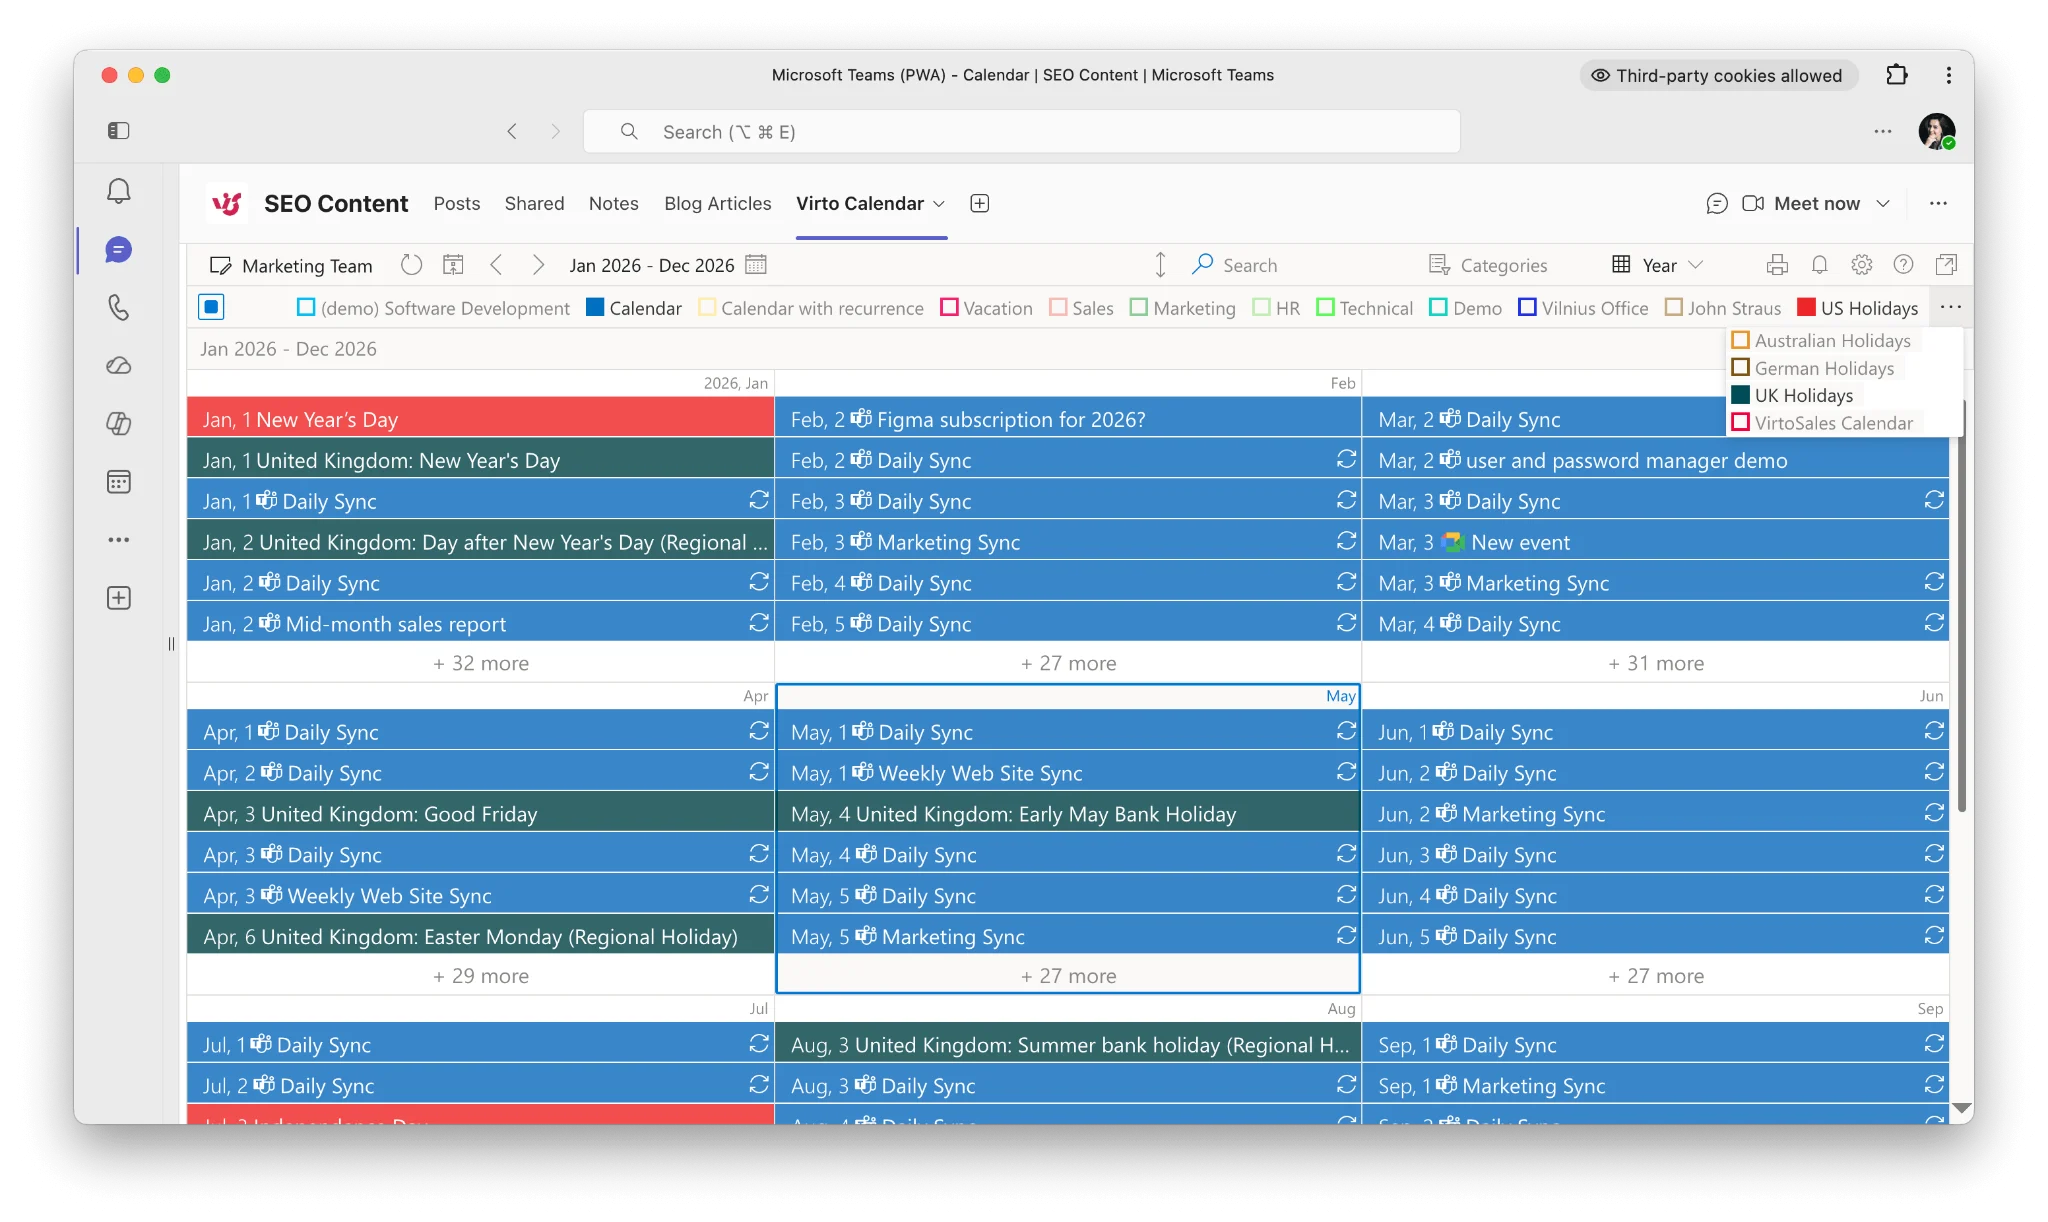Viewport: 2048px width, 1222px height.
Task: Expand + 31 more in March
Action: pos(1656,663)
